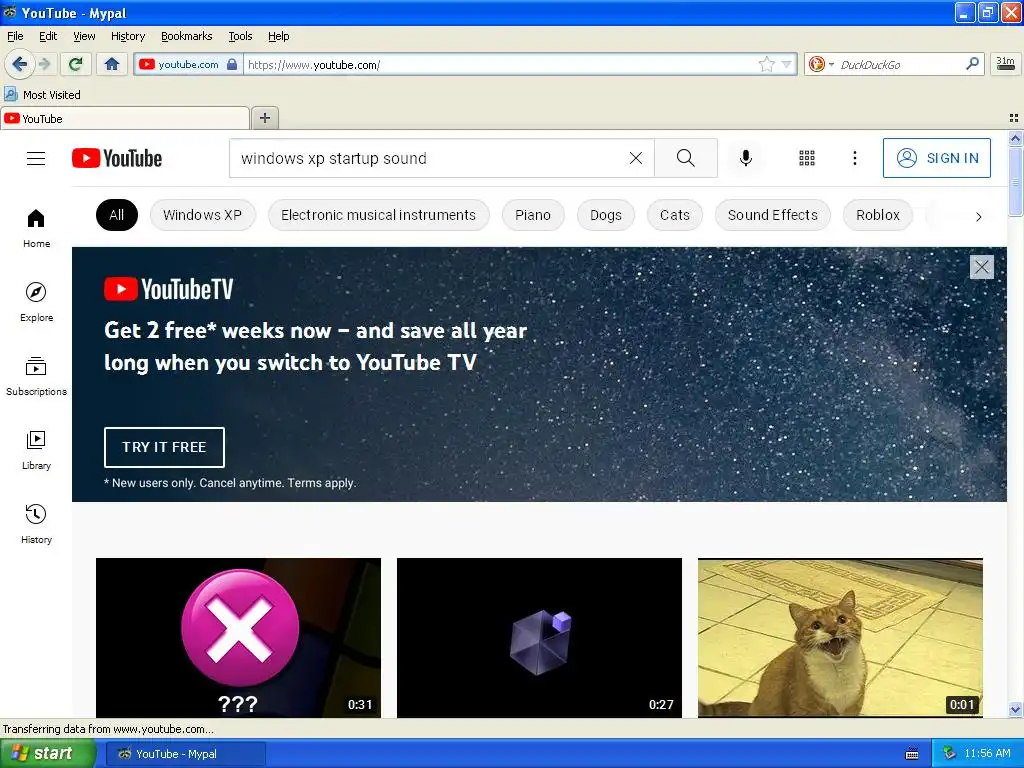Select the Piano filter chip
This screenshot has width=1024, height=768.
pos(533,215)
